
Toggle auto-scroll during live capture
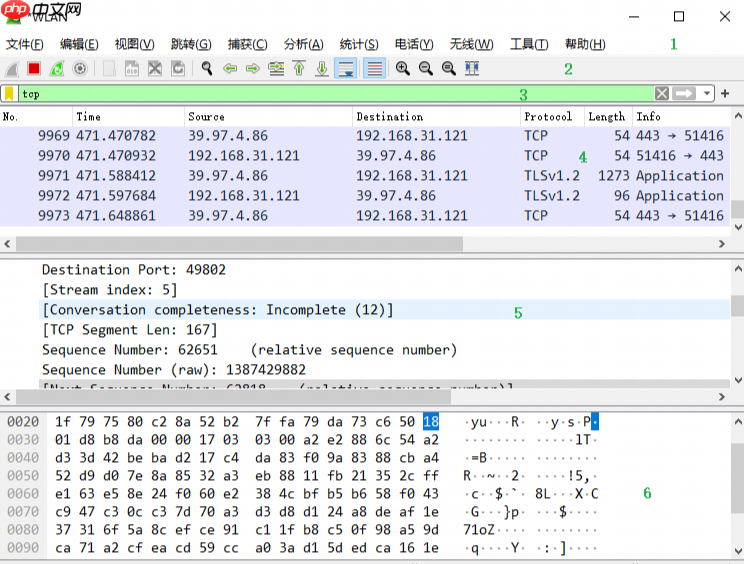click(346, 69)
